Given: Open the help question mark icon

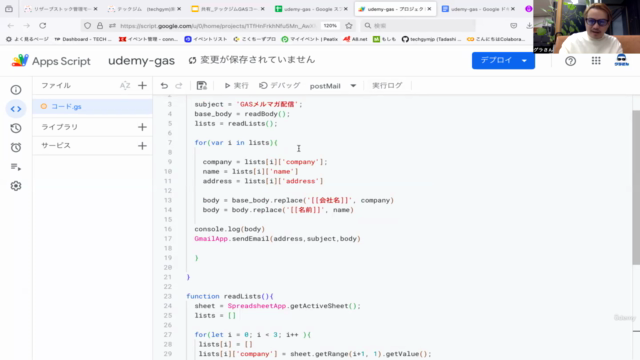Looking at the screenshot, I should [570, 61].
